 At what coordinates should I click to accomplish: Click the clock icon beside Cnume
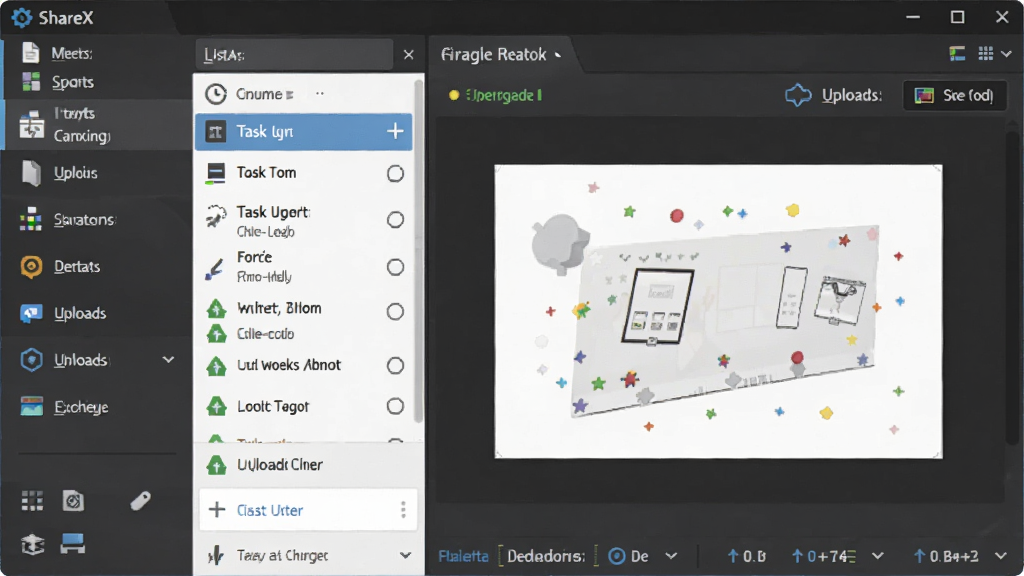click(x=216, y=94)
